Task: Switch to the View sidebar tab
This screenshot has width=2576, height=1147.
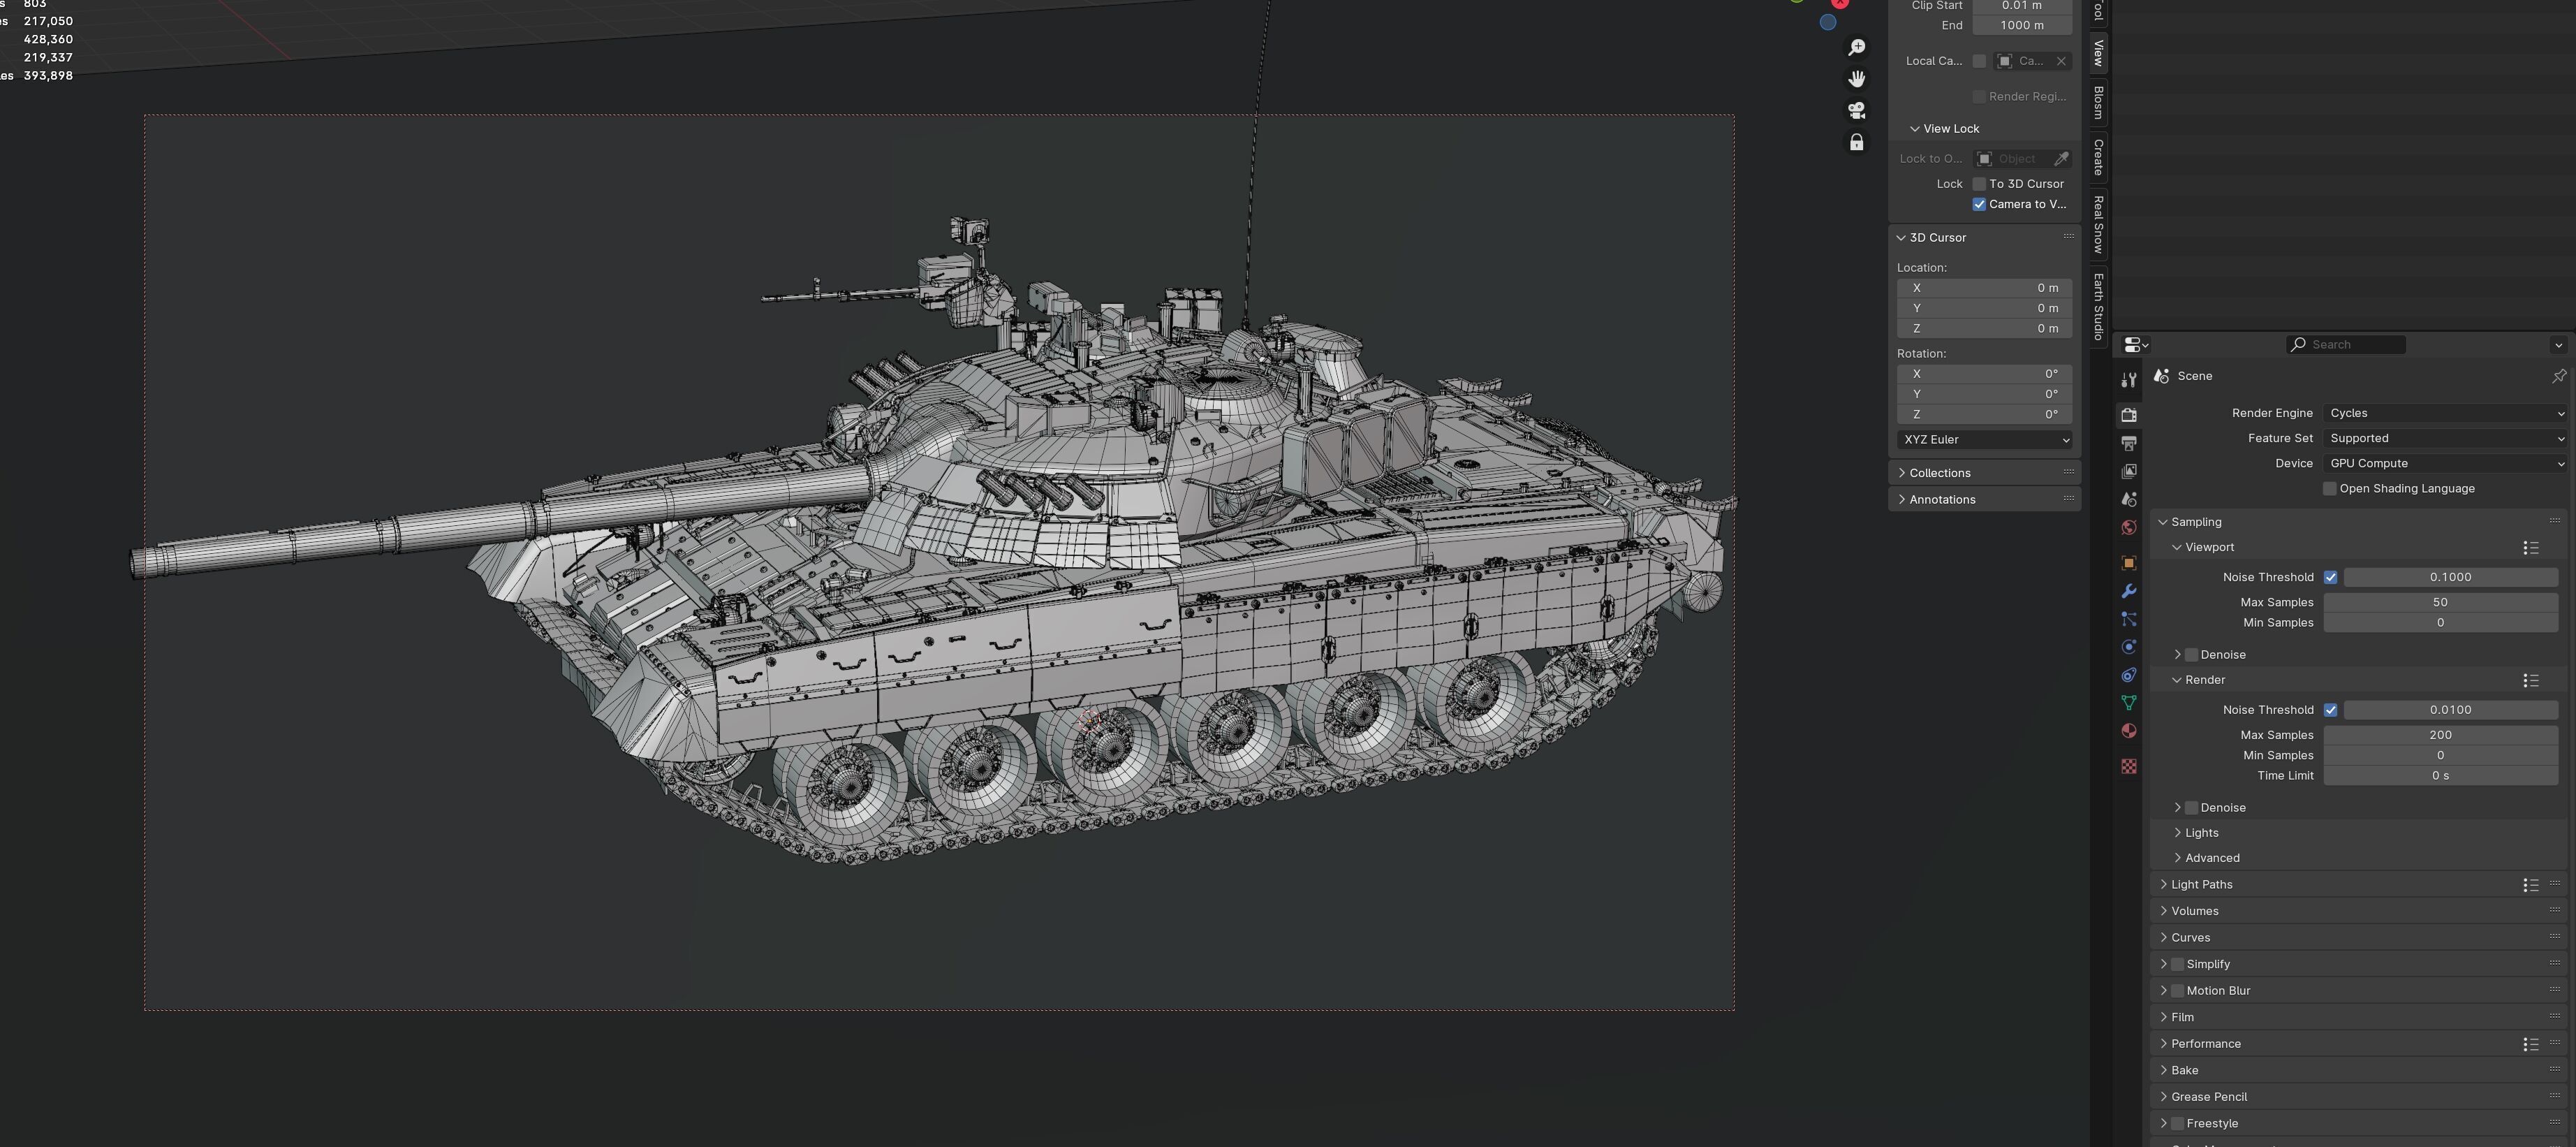Action: 2099,54
